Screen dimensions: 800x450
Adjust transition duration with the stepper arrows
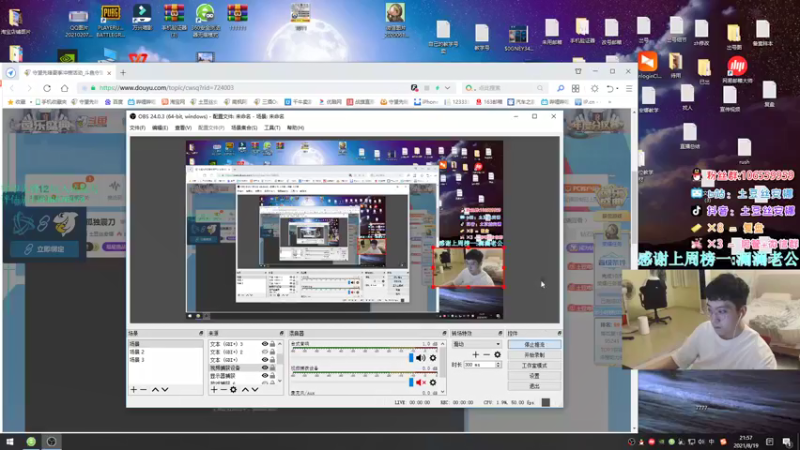click(x=498, y=365)
